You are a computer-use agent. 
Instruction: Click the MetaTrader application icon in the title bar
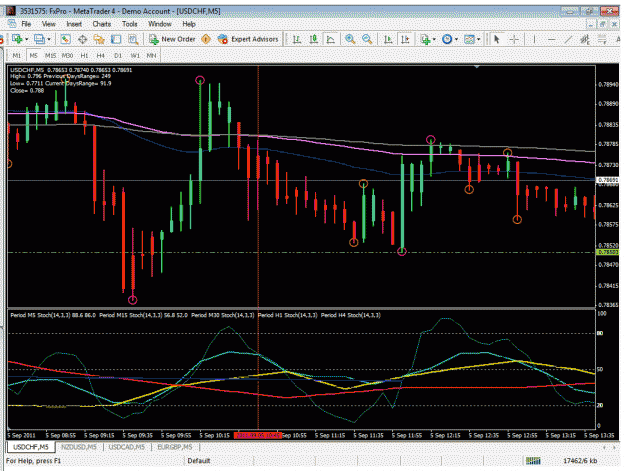(x=11, y=11)
